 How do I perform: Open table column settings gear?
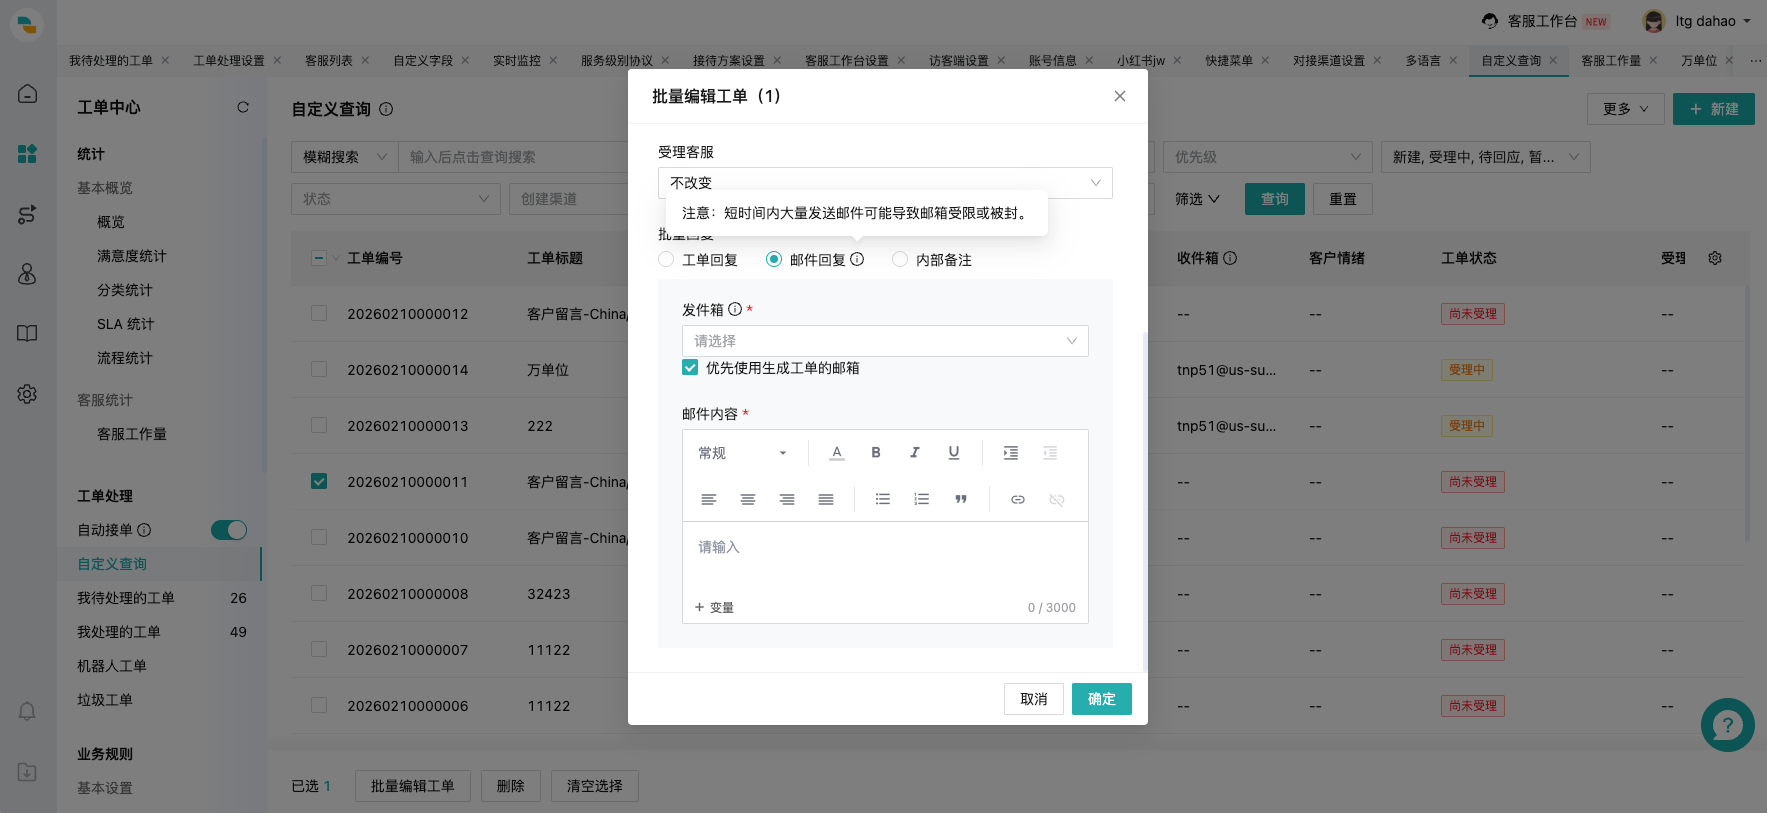(1715, 258)
